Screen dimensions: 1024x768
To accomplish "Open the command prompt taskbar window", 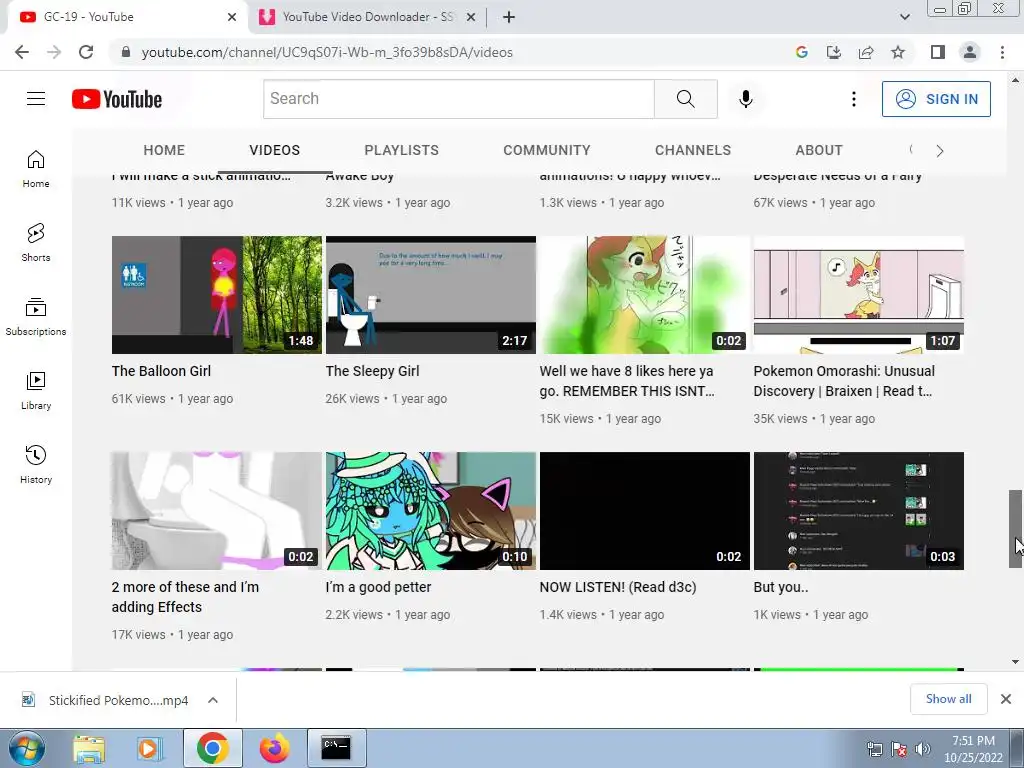I will [x=336, y=748].
